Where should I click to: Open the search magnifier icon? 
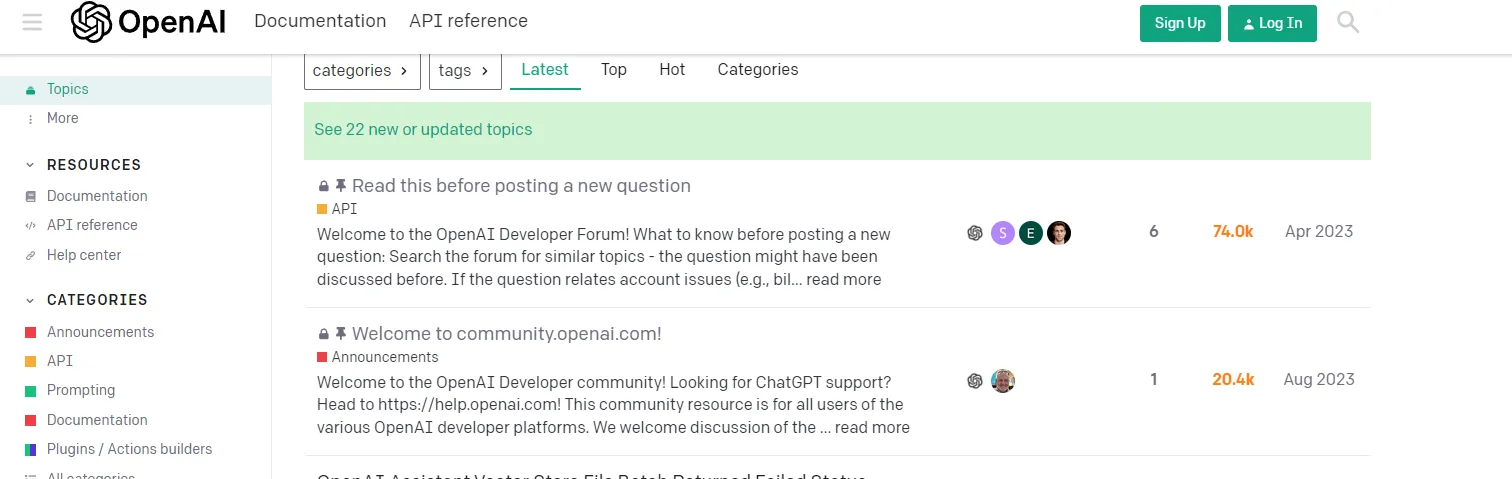1348,22
